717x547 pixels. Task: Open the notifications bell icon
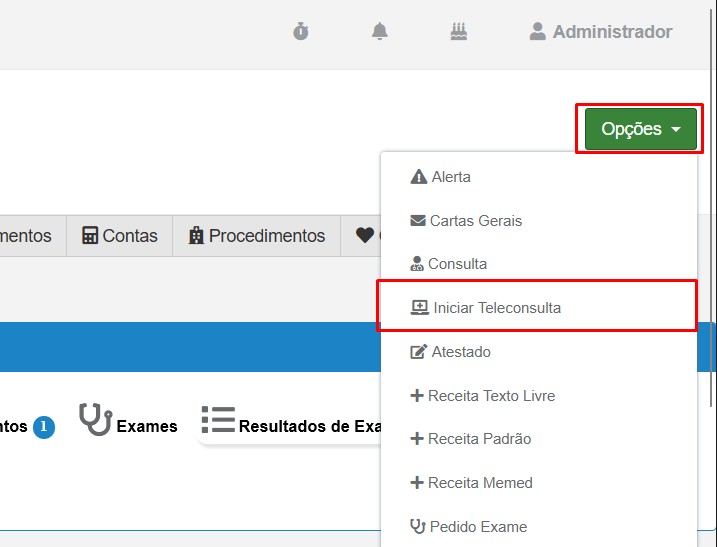[380, 32]
